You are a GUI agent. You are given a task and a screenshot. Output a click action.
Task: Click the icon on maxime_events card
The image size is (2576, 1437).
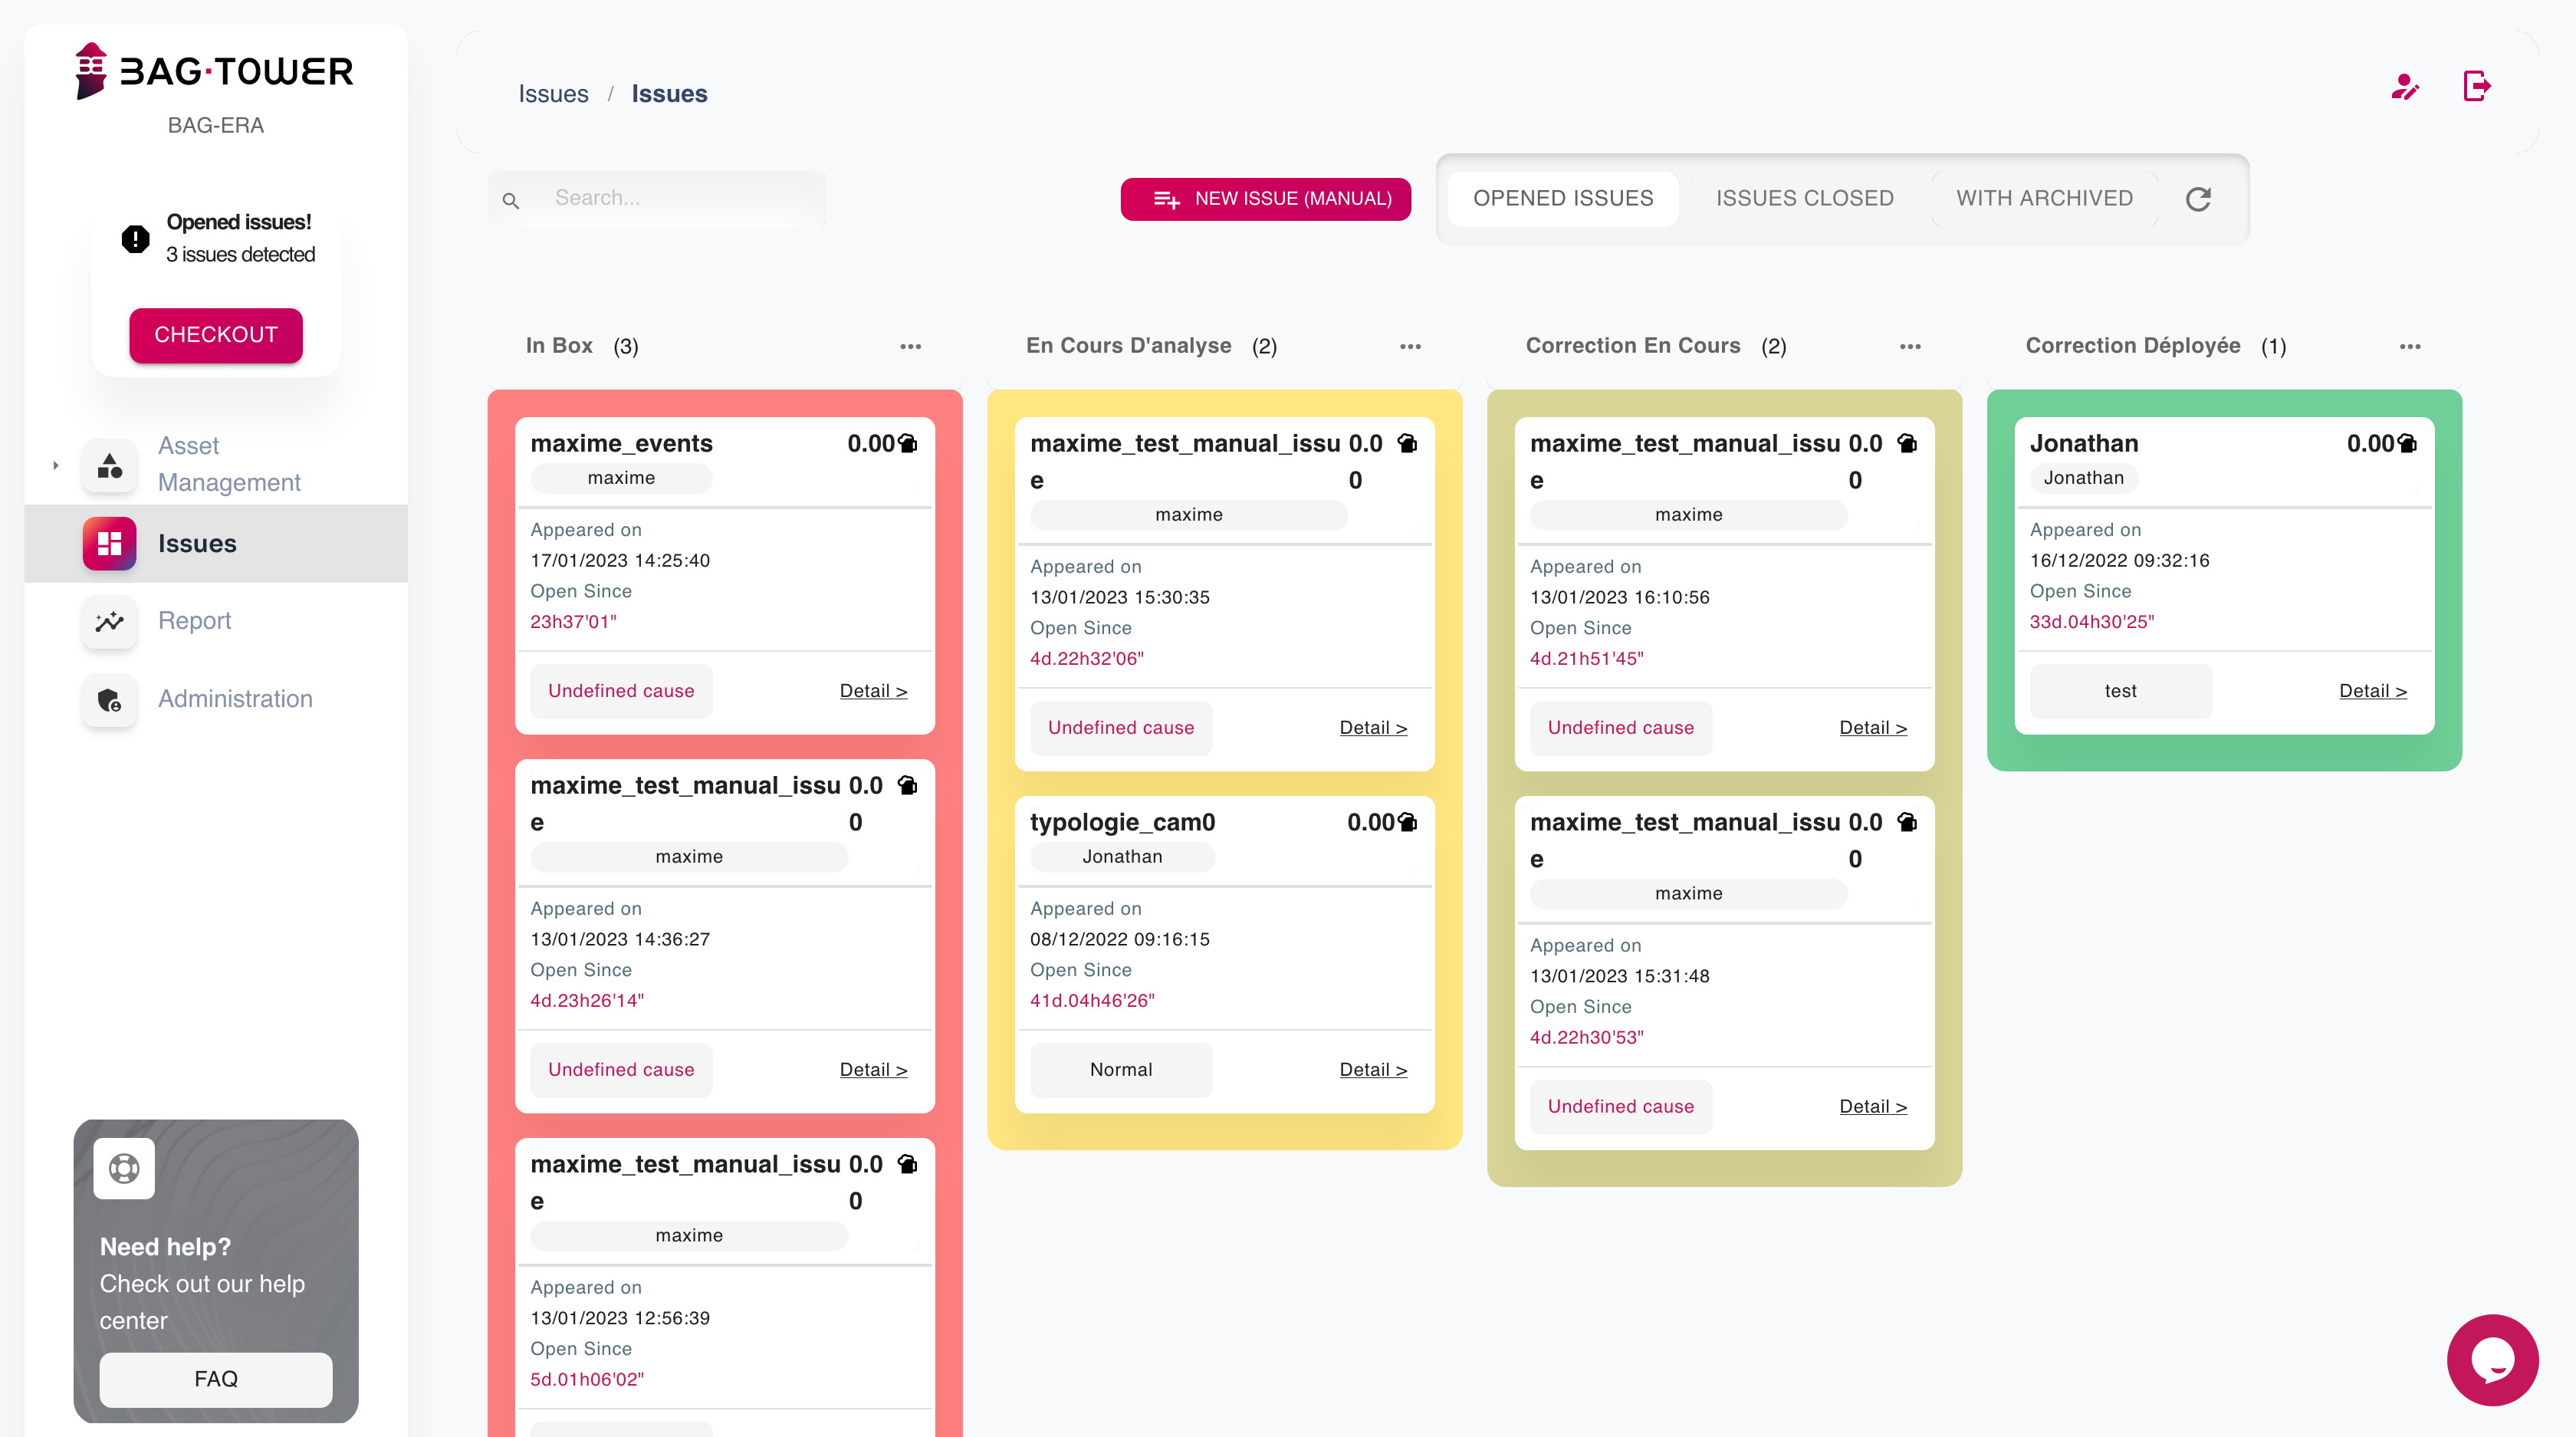click(908, 443)
